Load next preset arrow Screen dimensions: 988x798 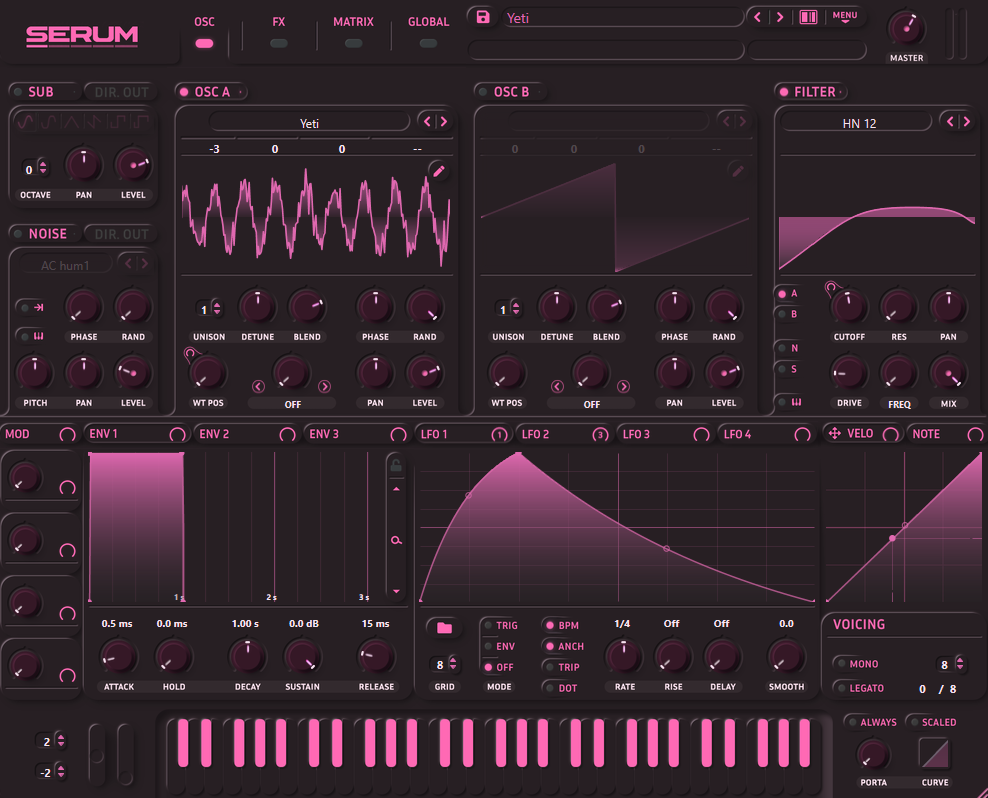[779, 17]
